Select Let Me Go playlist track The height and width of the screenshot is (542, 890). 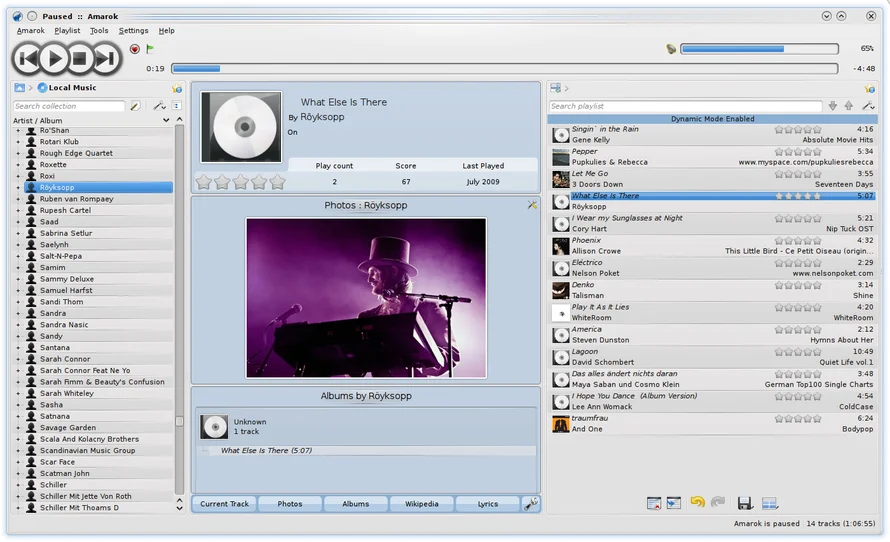(713, 179)
